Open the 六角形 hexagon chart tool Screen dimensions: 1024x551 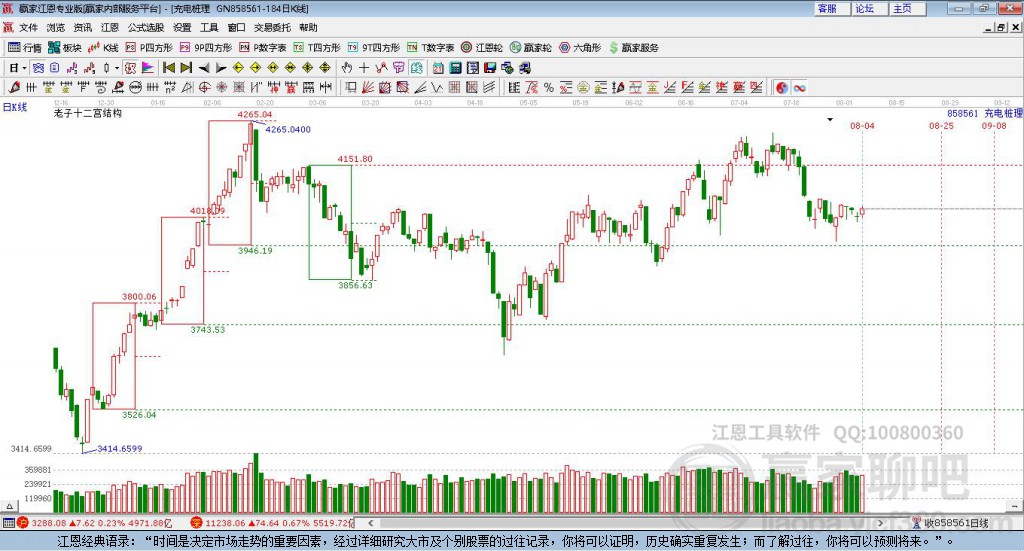[x=580, y=48]
